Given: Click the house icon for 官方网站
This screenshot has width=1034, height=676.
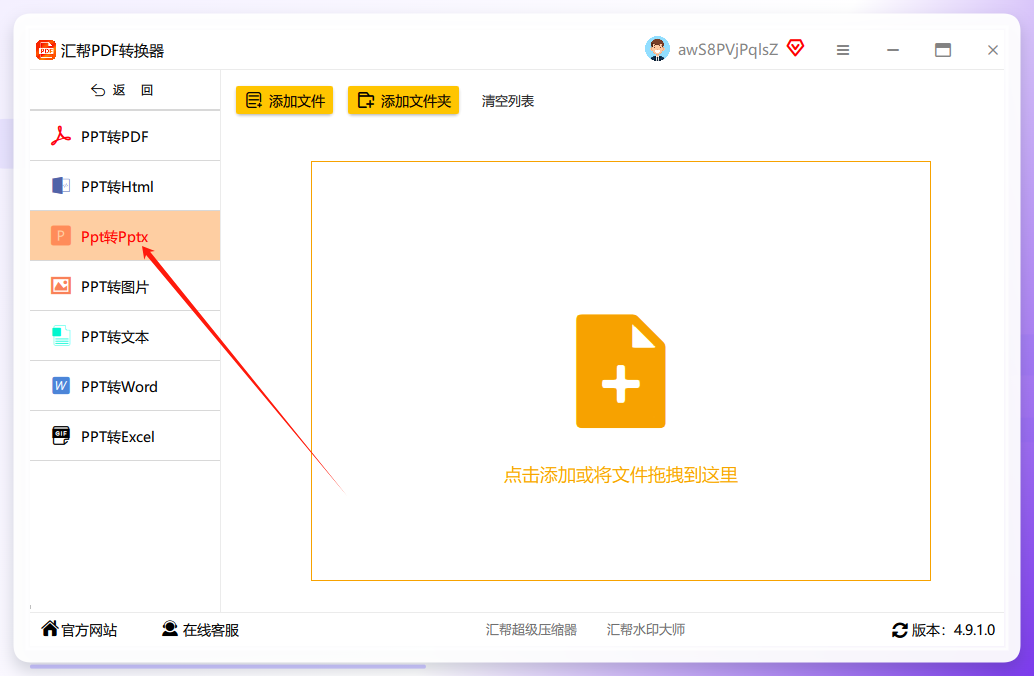Looking at the screenshot, I should (x=49, y=629).
